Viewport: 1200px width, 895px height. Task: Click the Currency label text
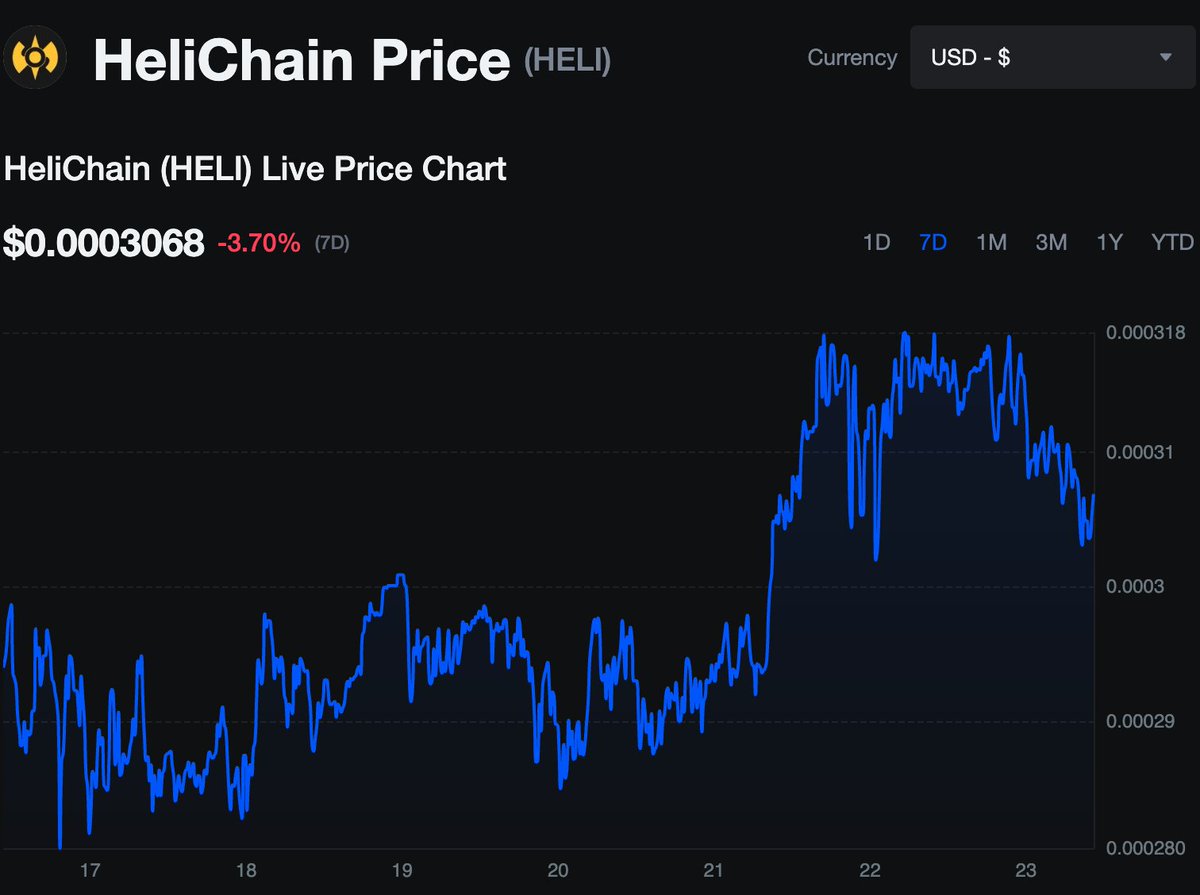click(x=852, y=58)
